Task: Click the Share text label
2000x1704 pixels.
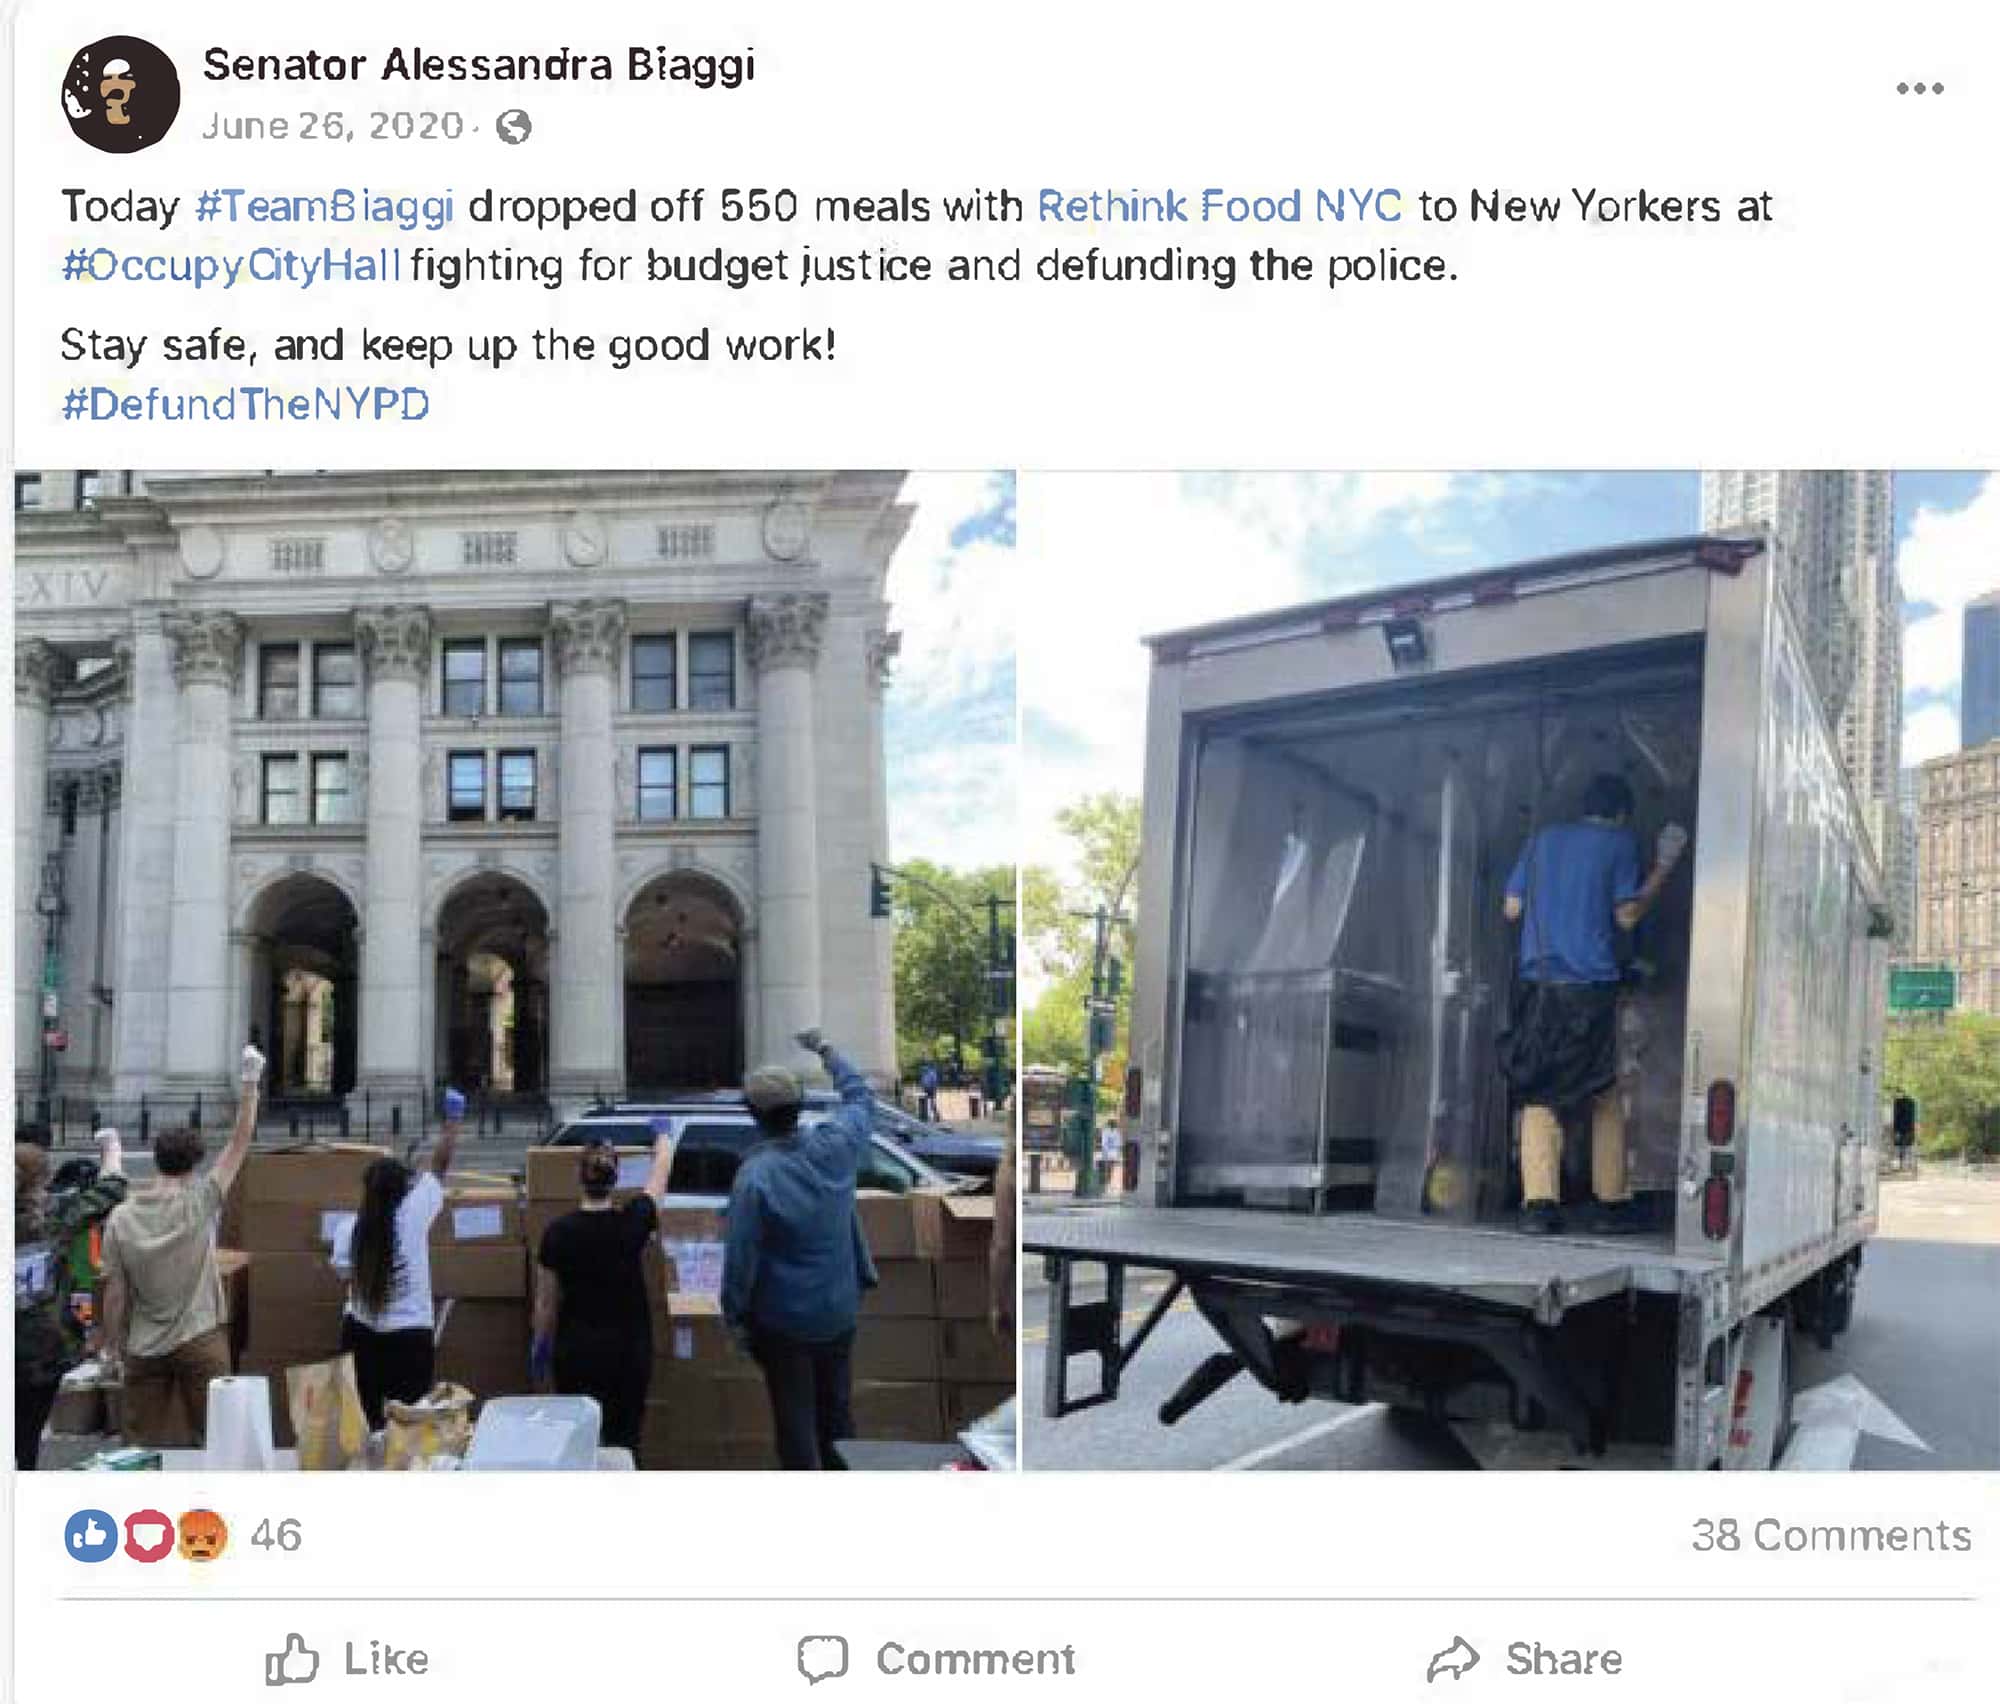Action: pyautogui.click(x=1564, y=1659)
